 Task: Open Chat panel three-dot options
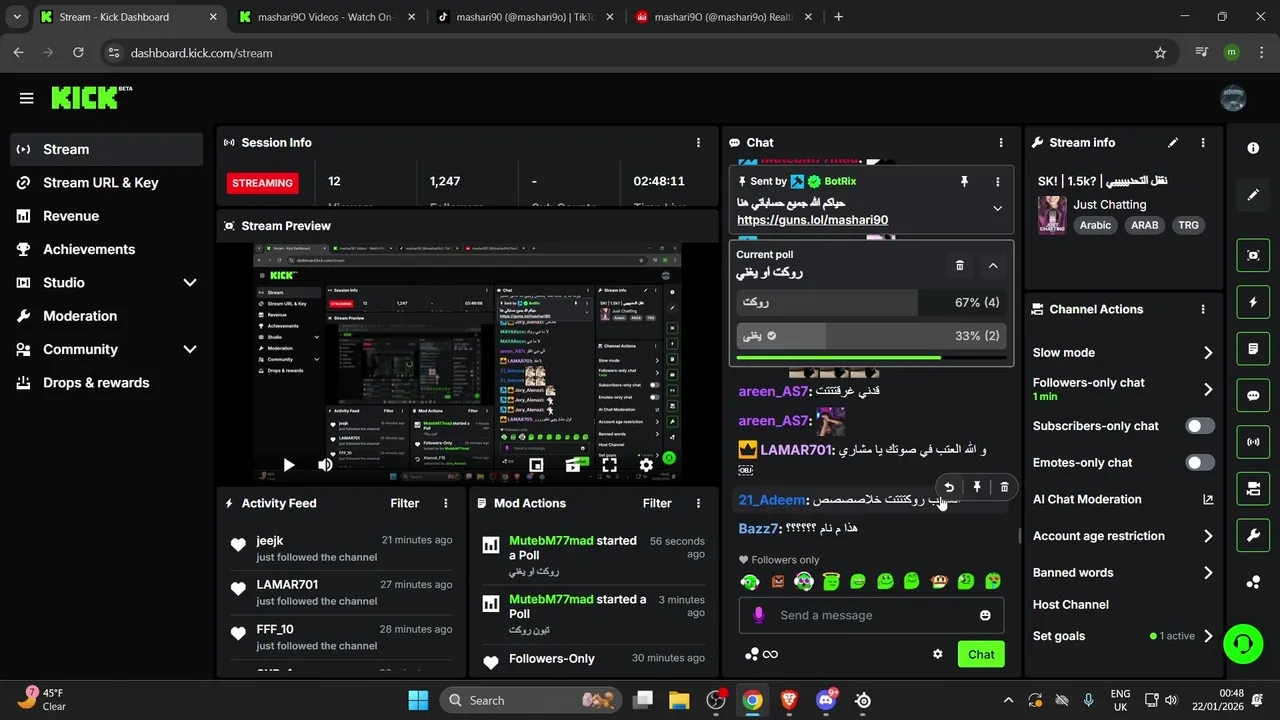(1001, 143)
